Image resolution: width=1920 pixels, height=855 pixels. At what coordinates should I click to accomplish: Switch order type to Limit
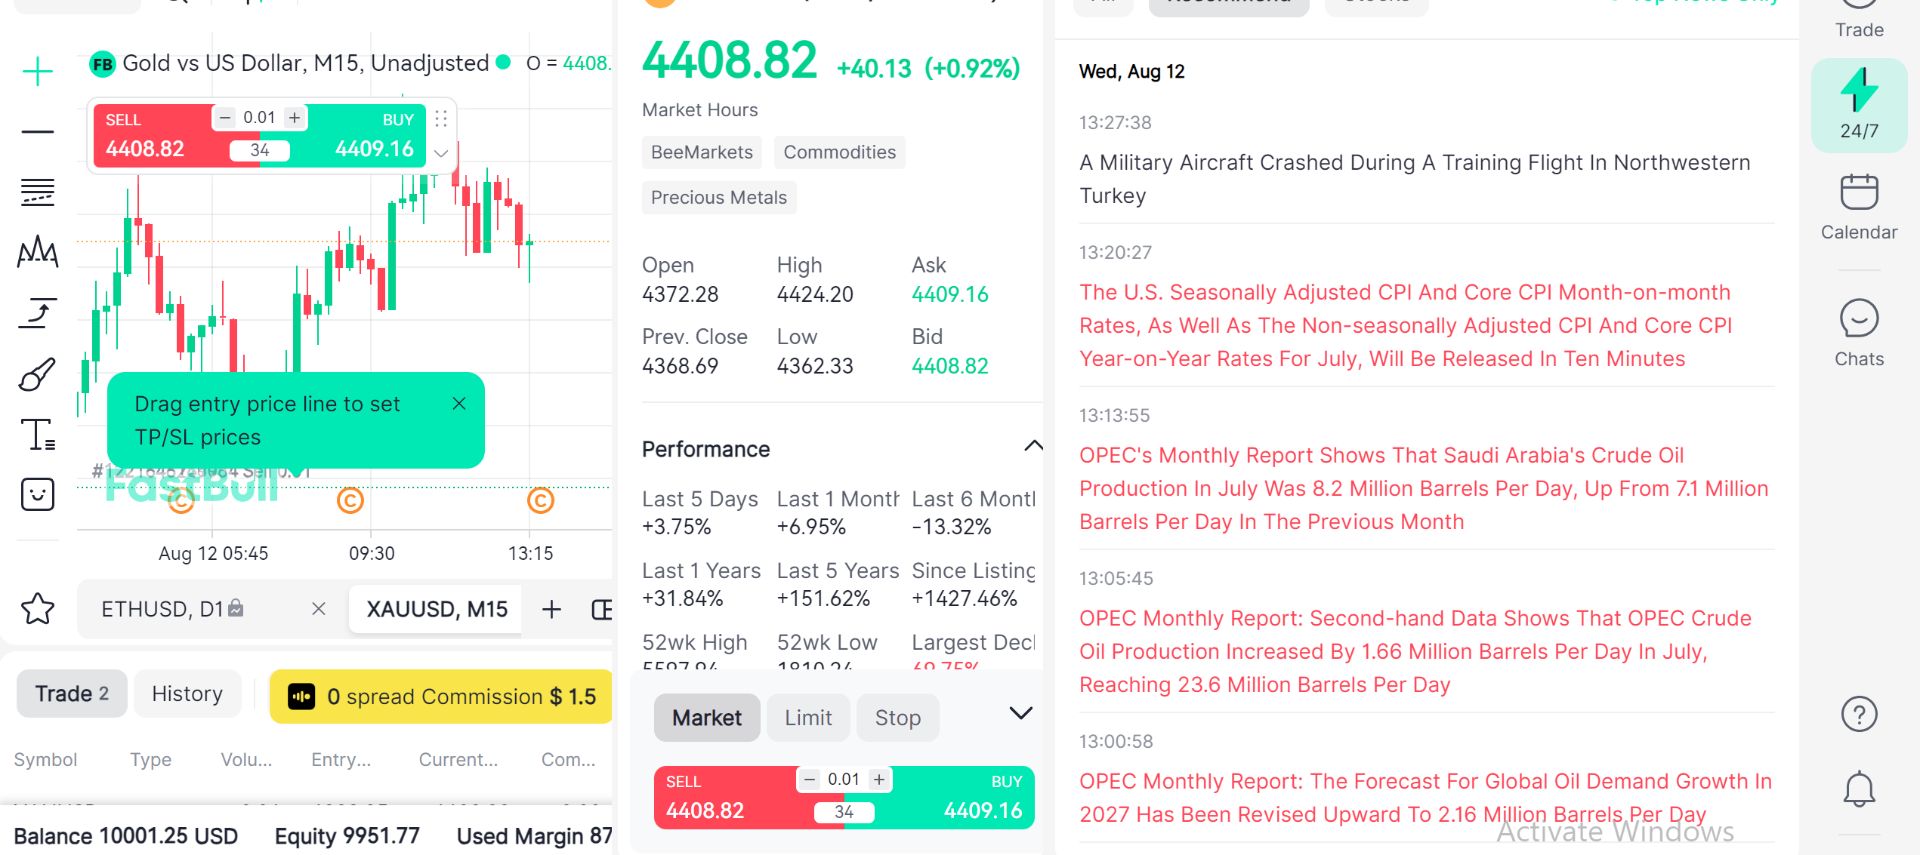pyautogui.click(x=808, y=718)
